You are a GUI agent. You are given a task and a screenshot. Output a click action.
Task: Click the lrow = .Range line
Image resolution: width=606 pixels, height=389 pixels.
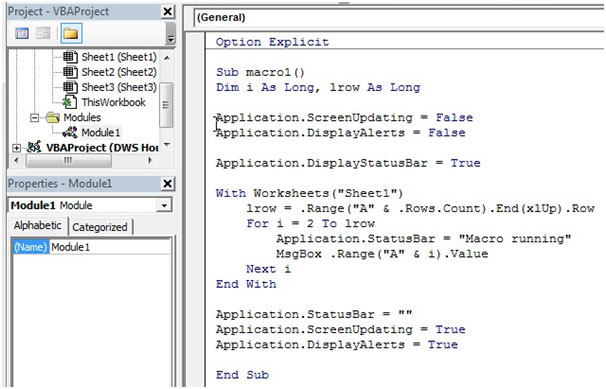tap(420, 208)
